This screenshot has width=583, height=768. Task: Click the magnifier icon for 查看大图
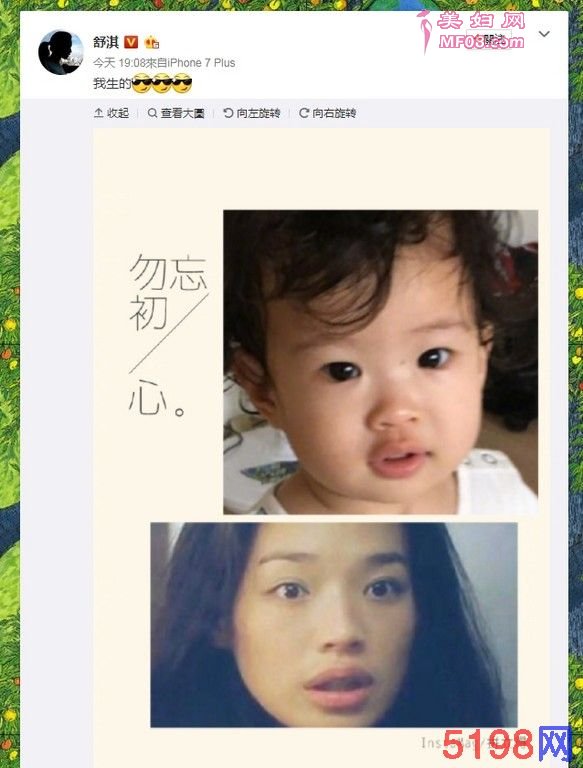pos(152,113)
